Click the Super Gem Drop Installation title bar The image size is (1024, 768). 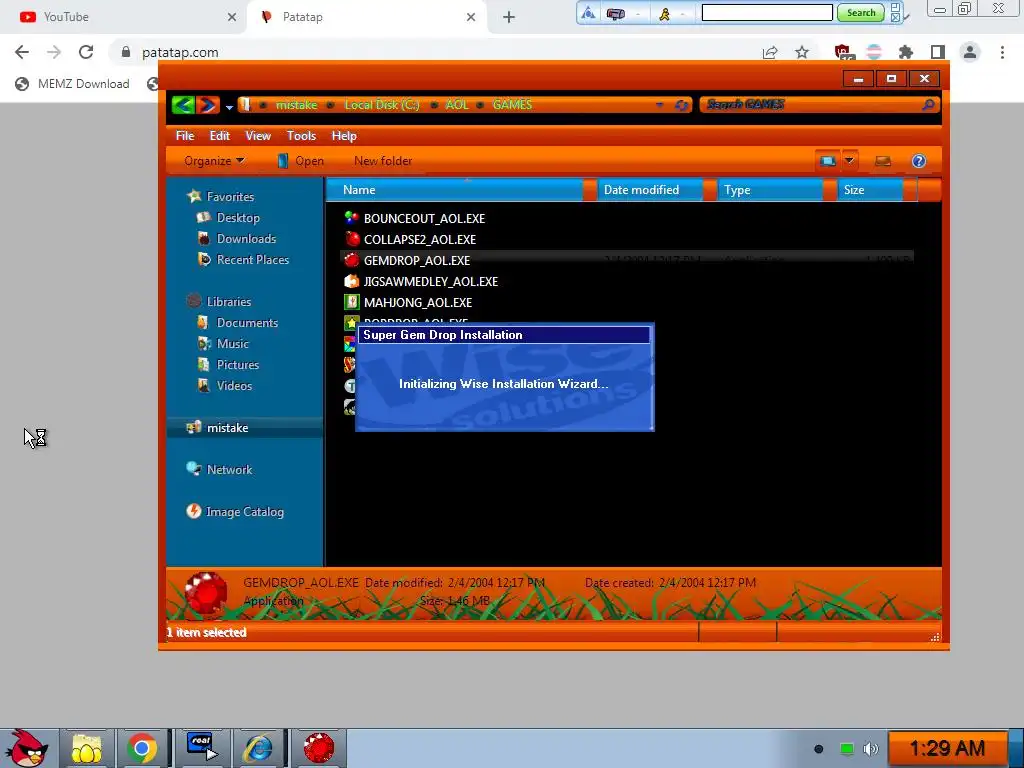click(504, 335)
